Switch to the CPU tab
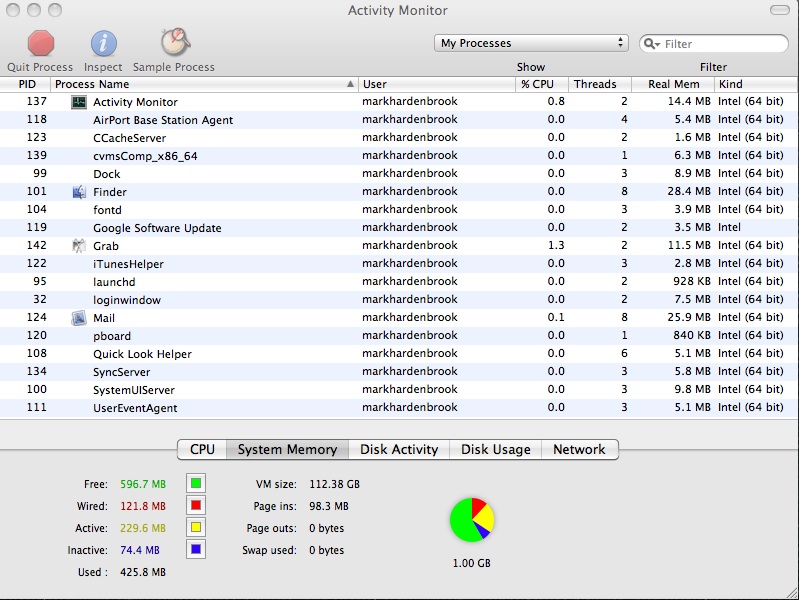799x600 pixels. [202, 450]
